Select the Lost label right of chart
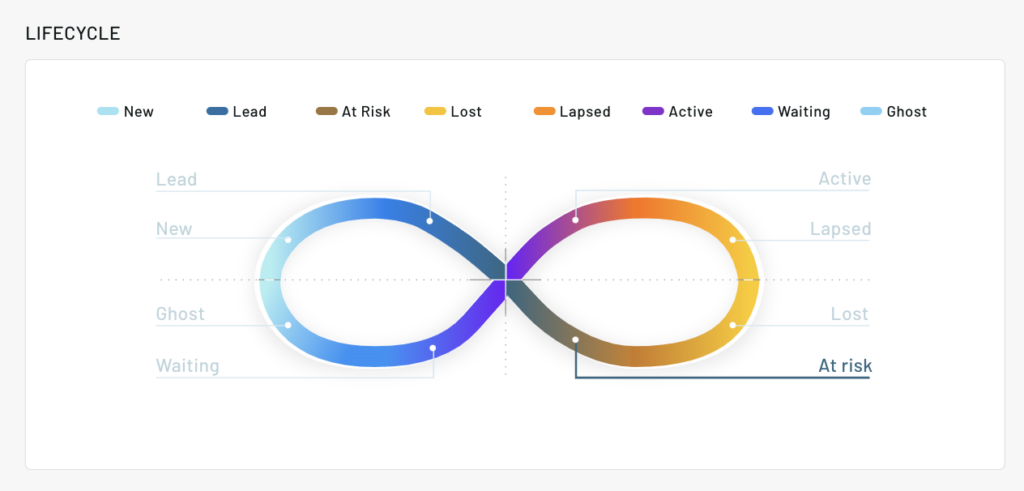Image resolution: width=1024 pixels, height=491 pixels. pos(850,314)
